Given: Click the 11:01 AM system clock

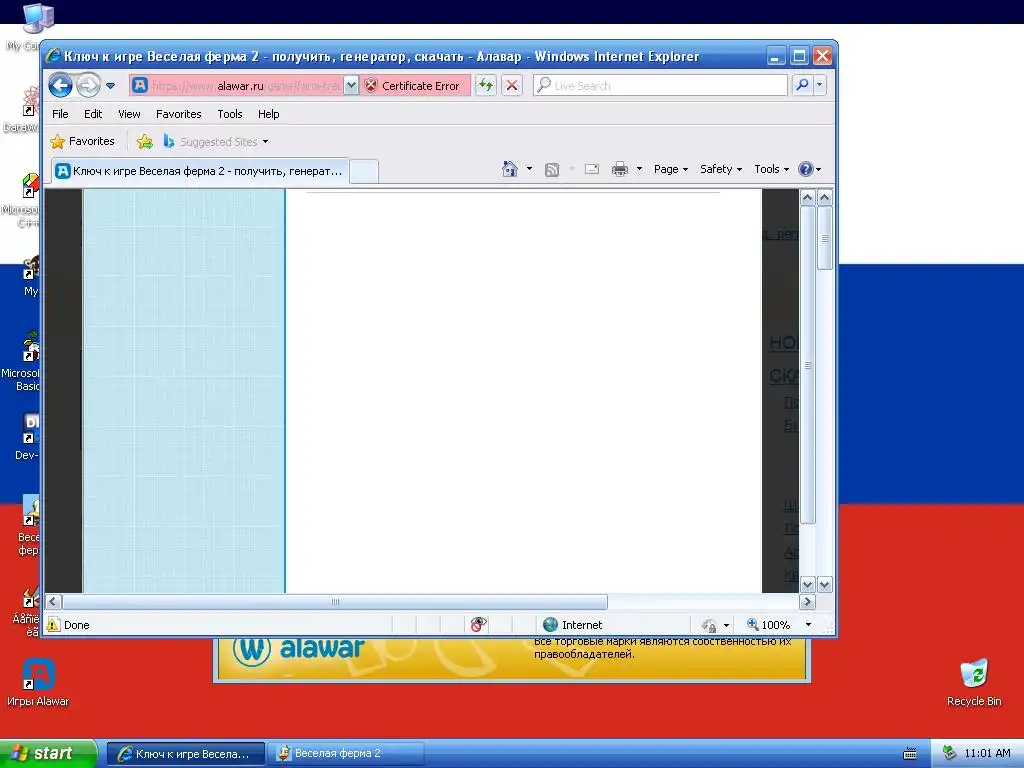Looking at the screenshot, I should click(987, 754).
